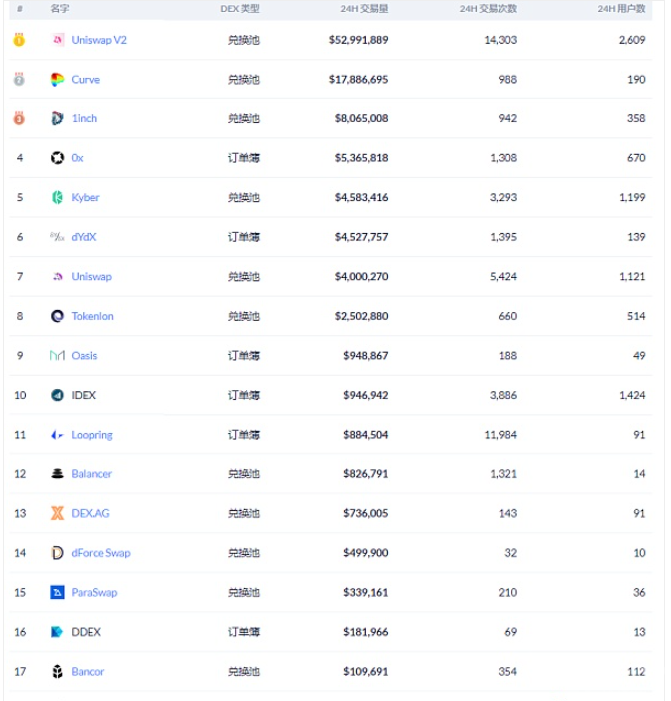Screen dimensions: 671x701
Task: Click the IDEX name text
Action: [x=84, y=395]
